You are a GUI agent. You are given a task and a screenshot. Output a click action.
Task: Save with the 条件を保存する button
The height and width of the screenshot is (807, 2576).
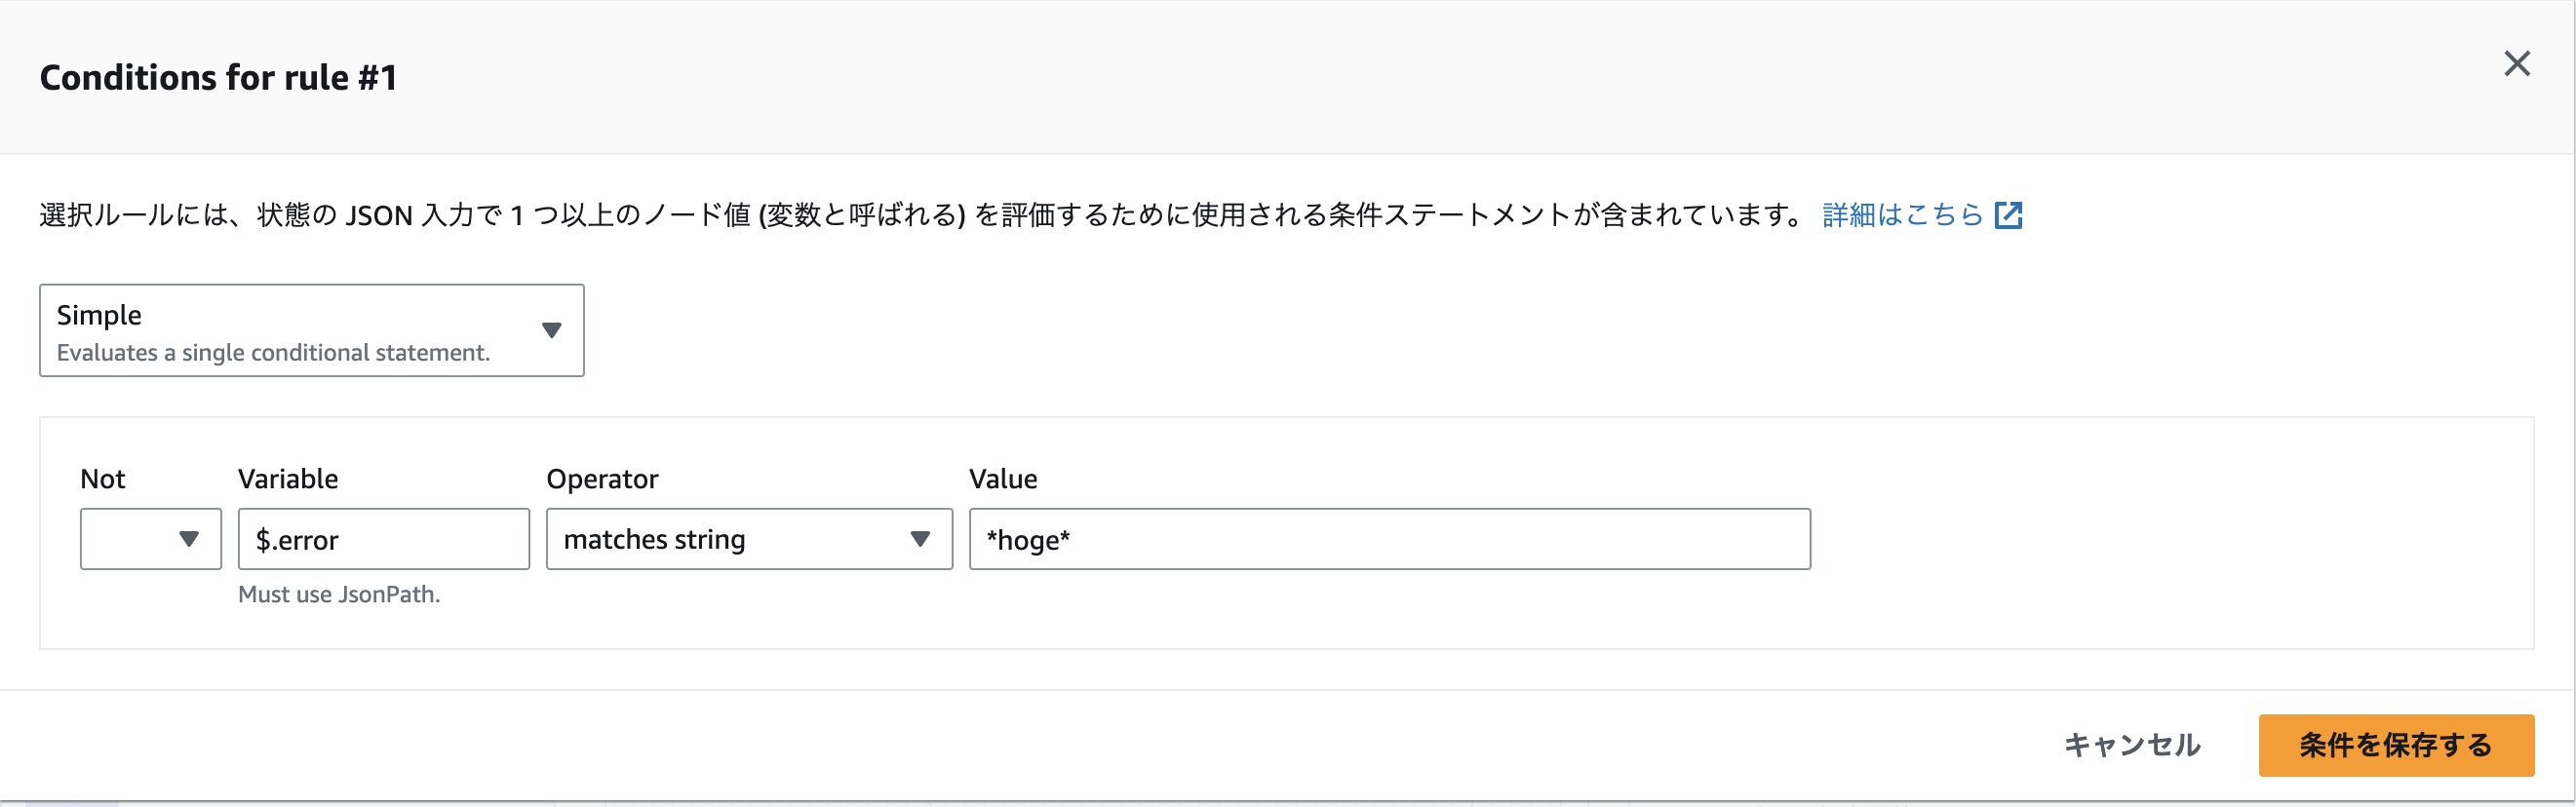point(2395,745)
